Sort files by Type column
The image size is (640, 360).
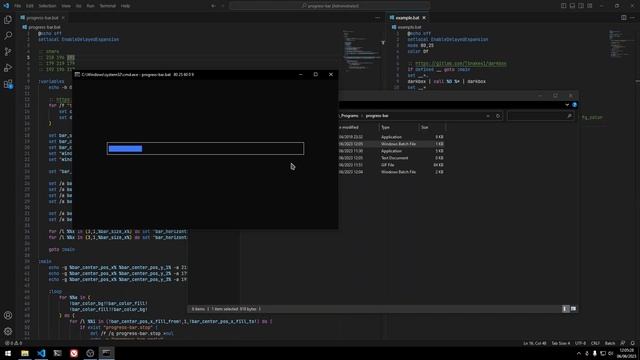399,127
